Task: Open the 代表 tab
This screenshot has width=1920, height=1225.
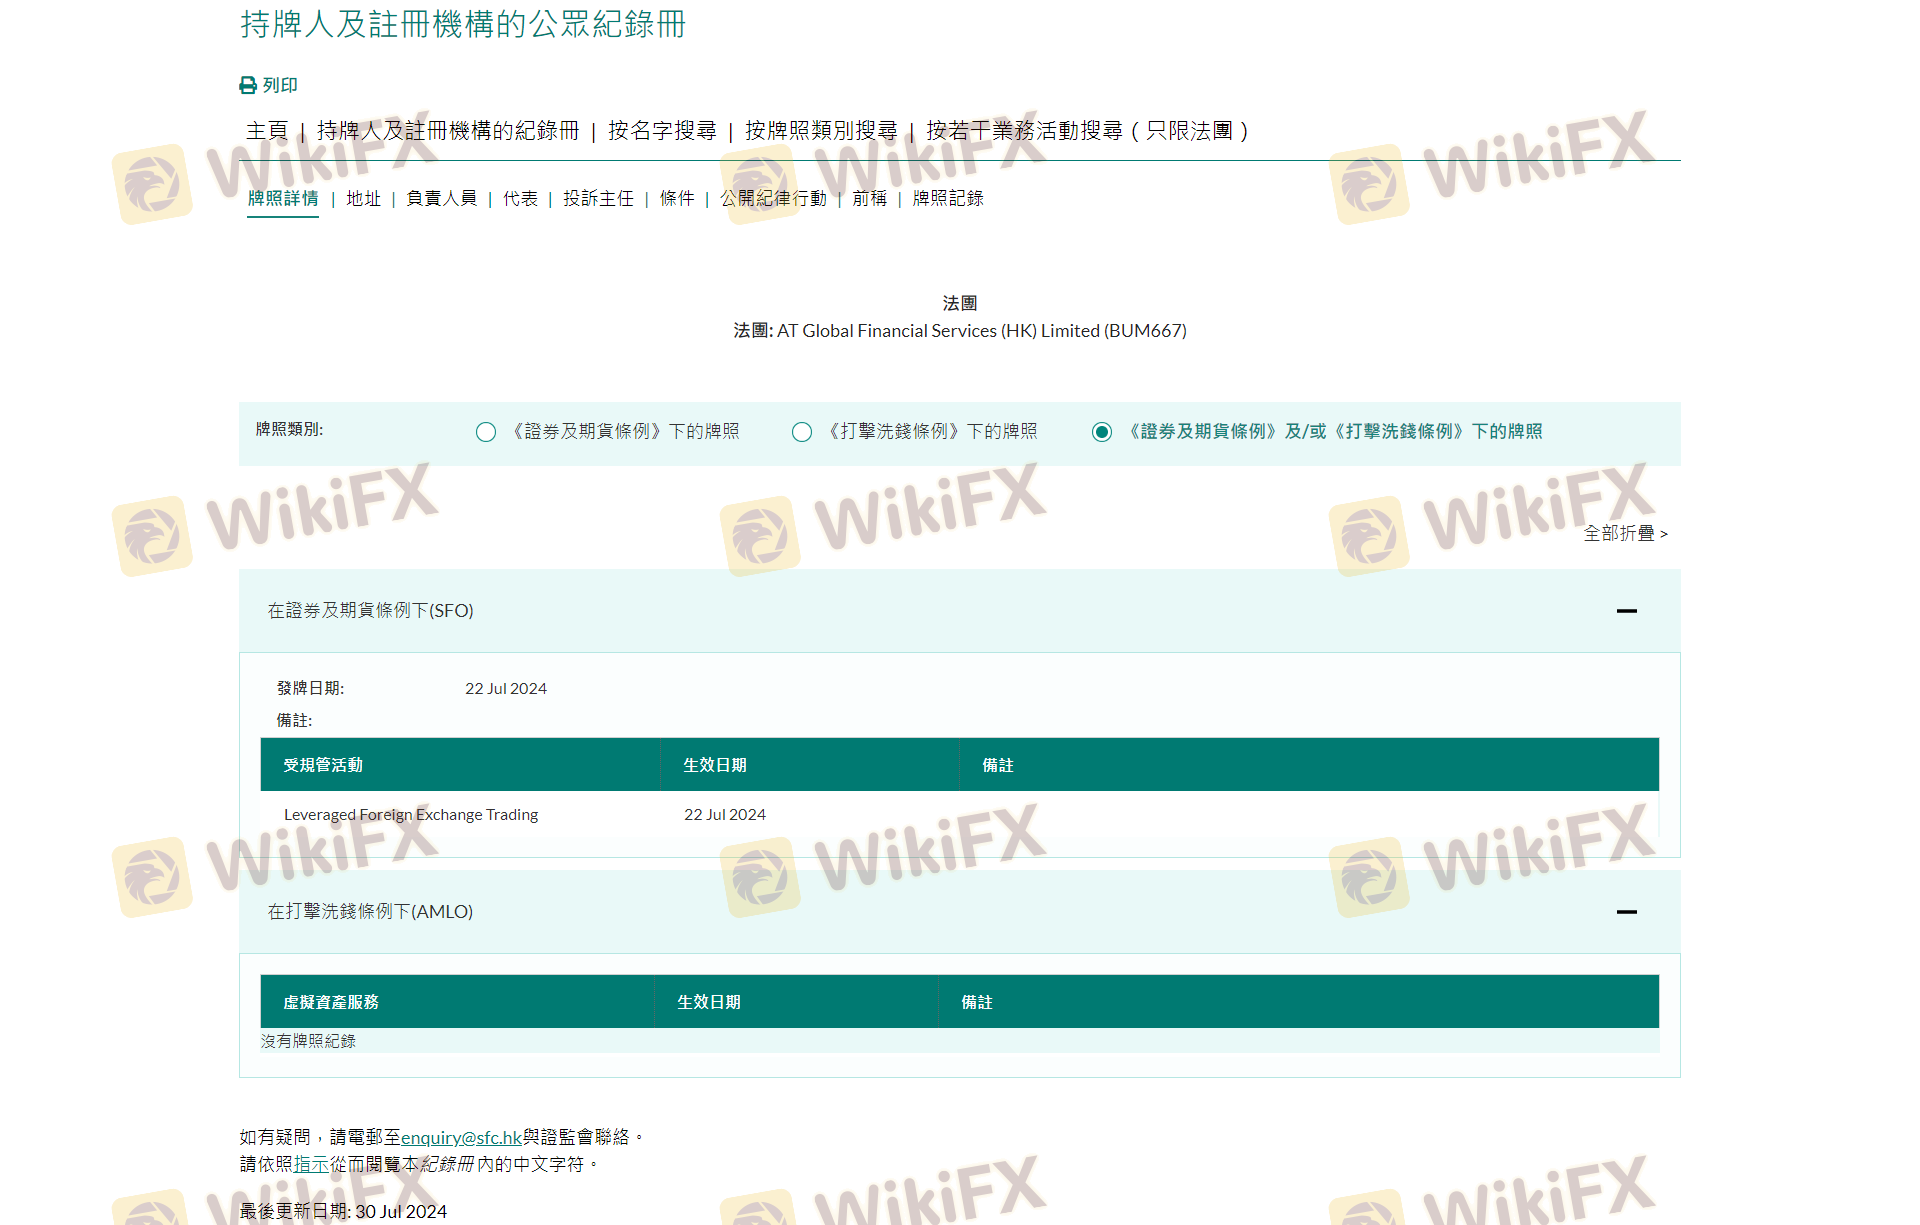Action: (x=520, y=199)
